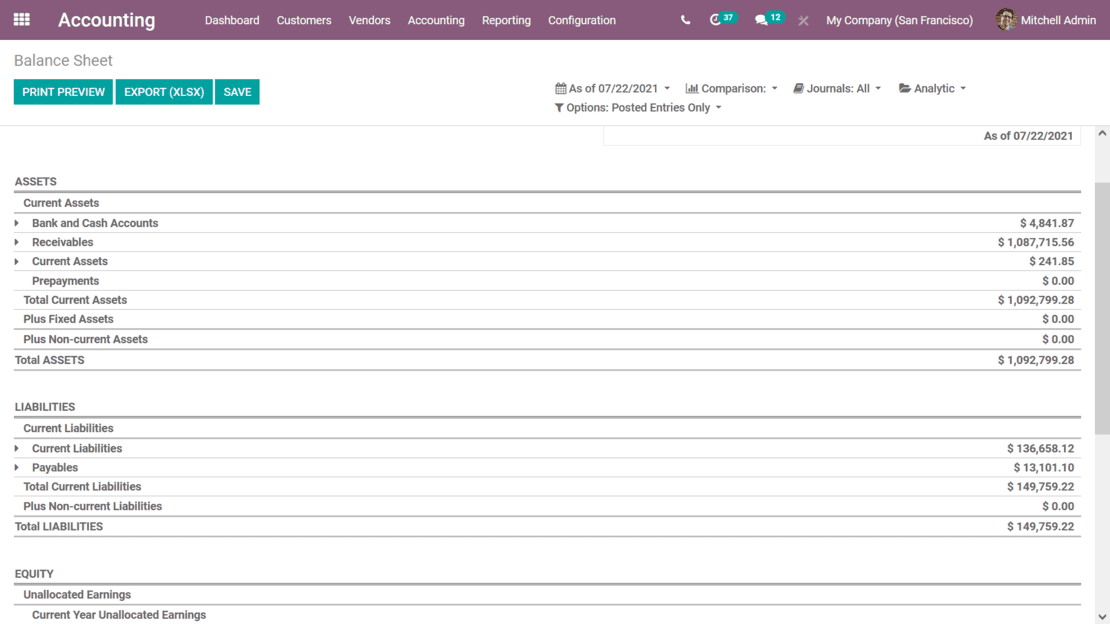1110x624 pixels.
Task: Open Options: Posted Entries Only dropdown
Action: 637,107
